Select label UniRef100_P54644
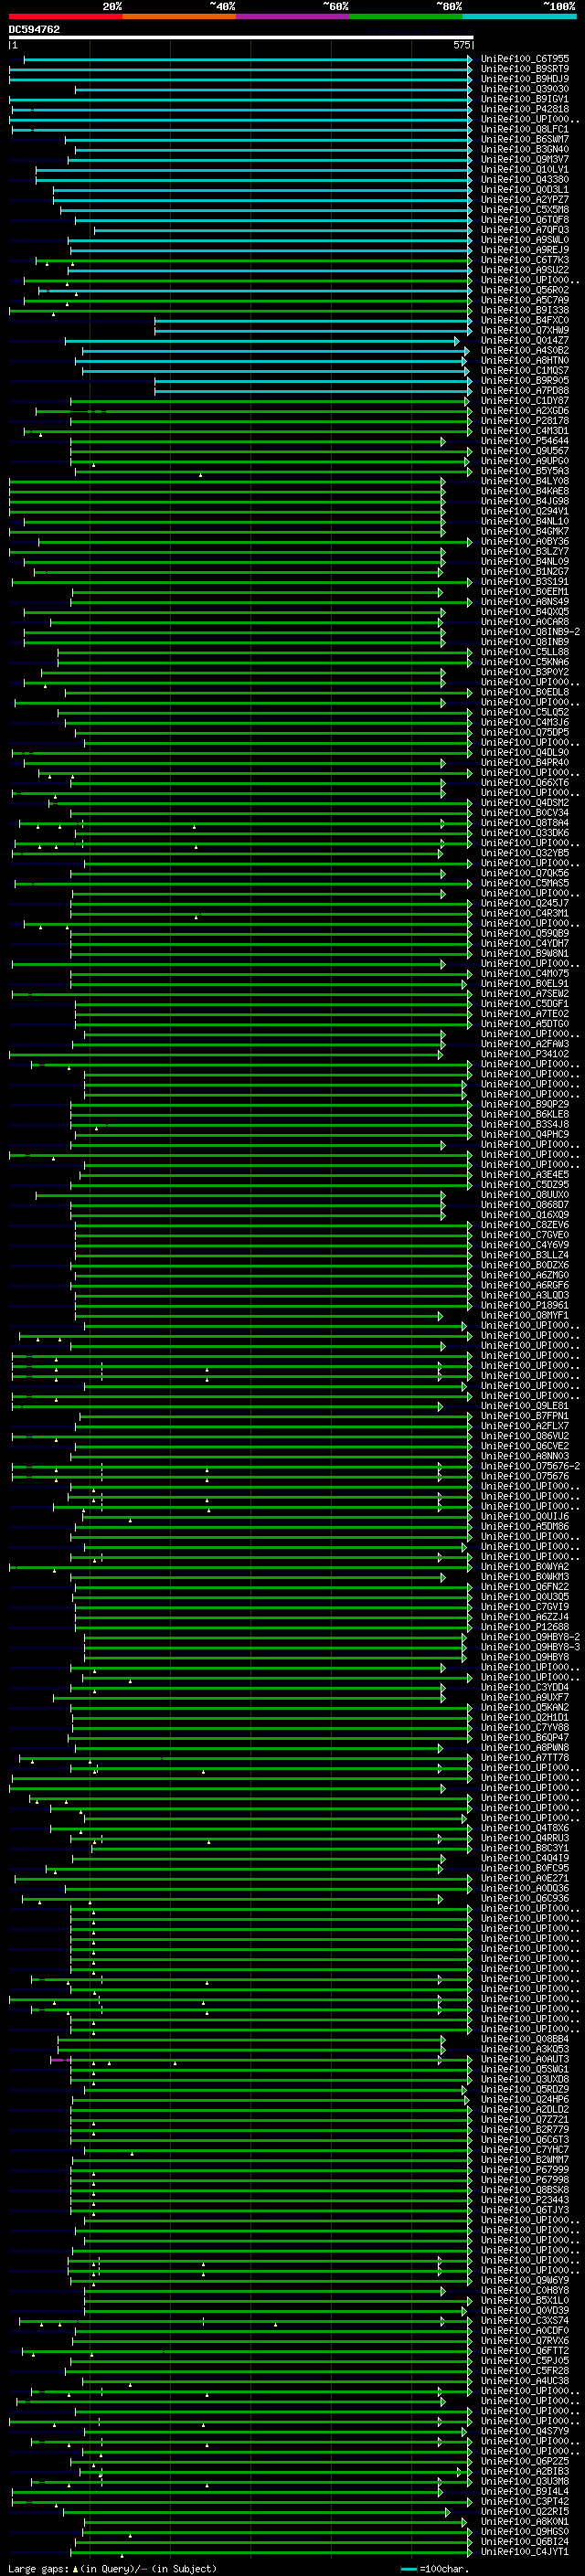The image size is (585, 2576). point(524,441)
